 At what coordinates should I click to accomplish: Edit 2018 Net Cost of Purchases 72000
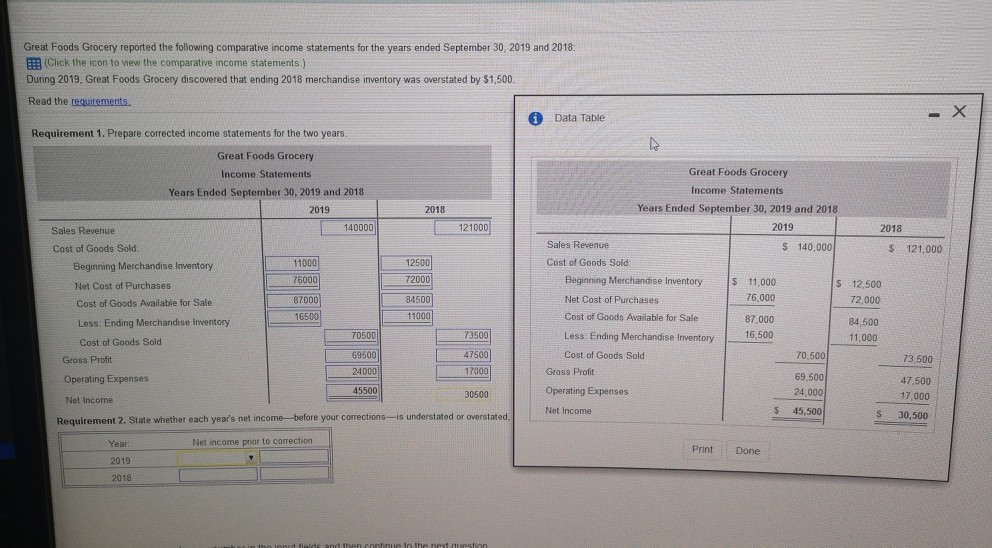click(x=407, y=279)
